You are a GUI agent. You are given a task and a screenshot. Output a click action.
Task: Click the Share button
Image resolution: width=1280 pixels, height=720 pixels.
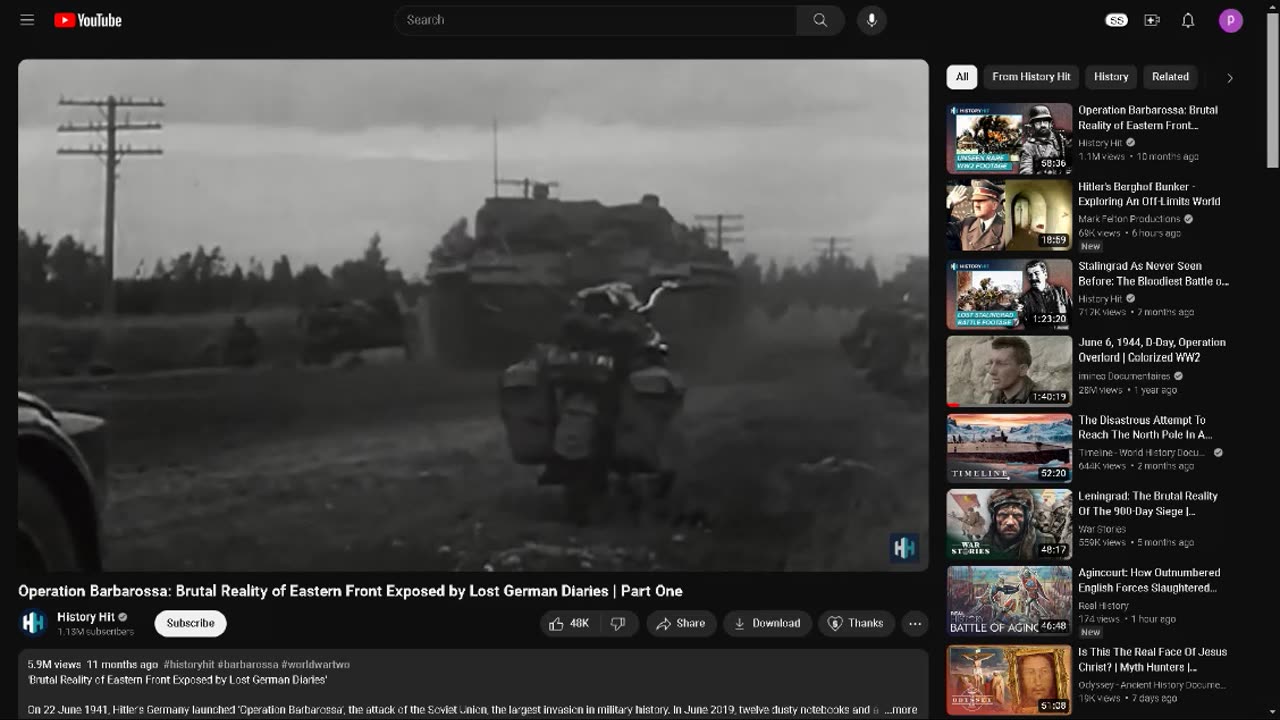click(681, 623)
